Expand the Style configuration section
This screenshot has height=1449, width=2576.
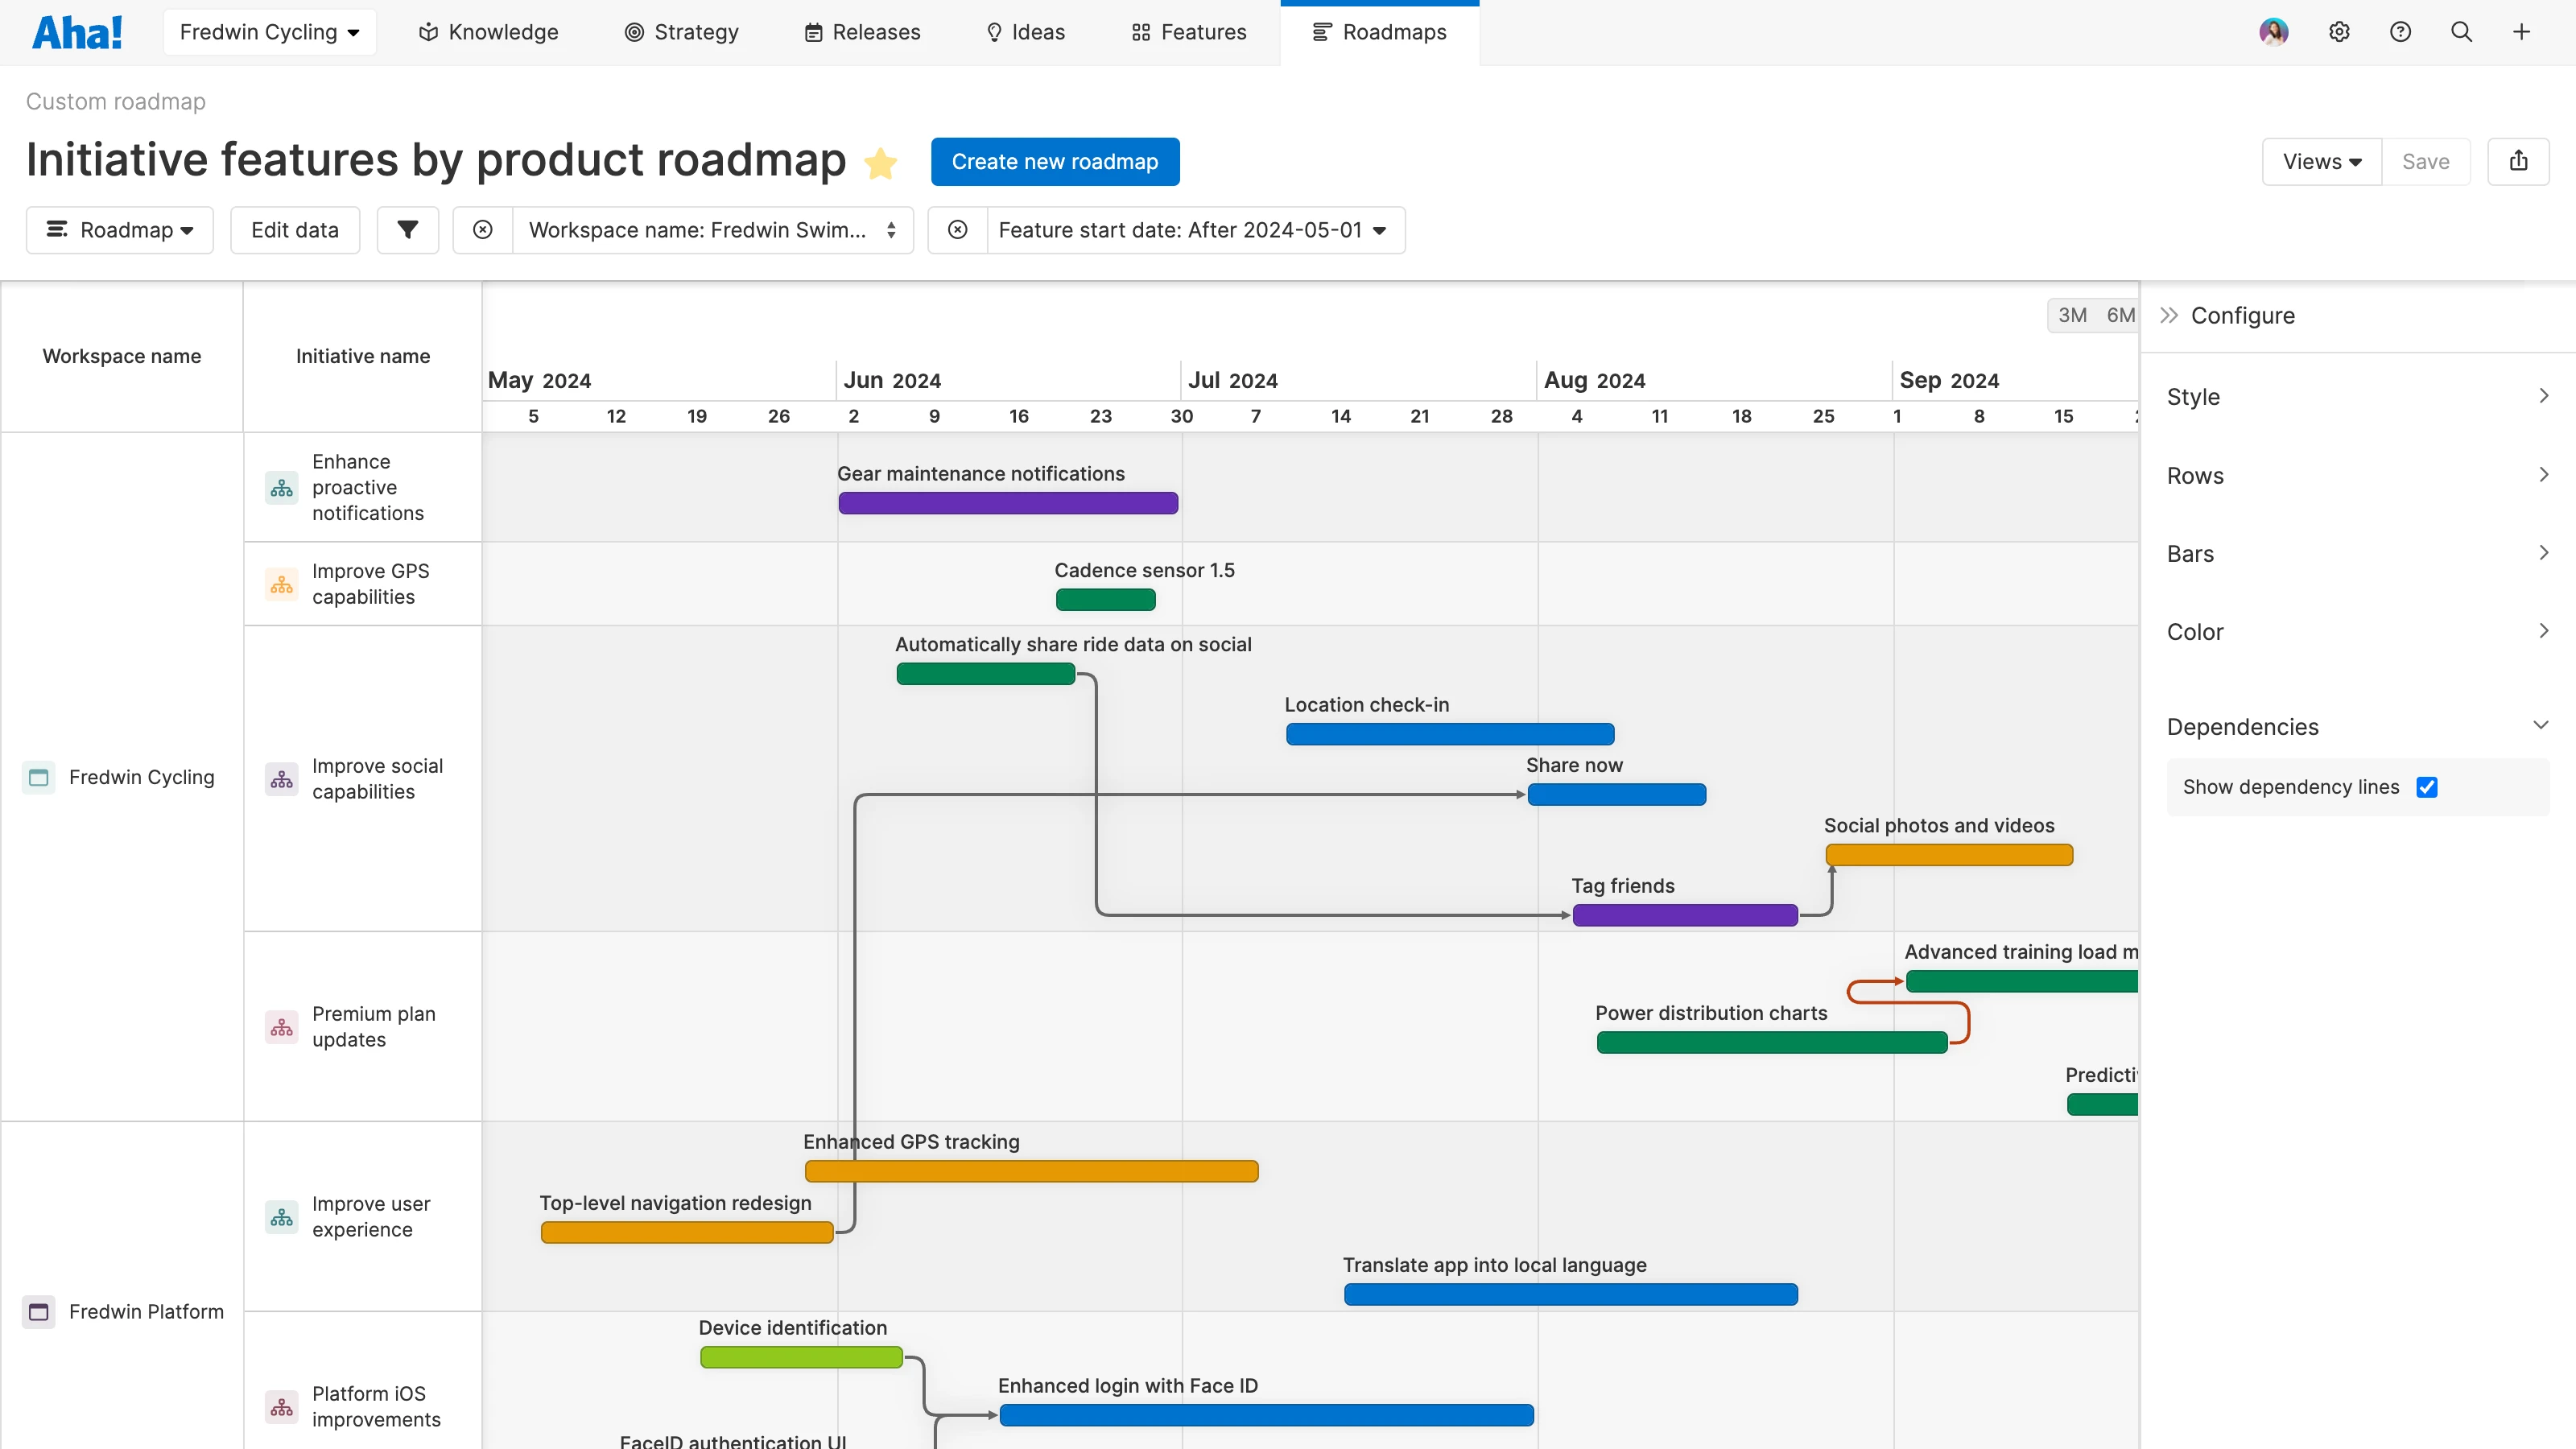(x=2357, y=397)
